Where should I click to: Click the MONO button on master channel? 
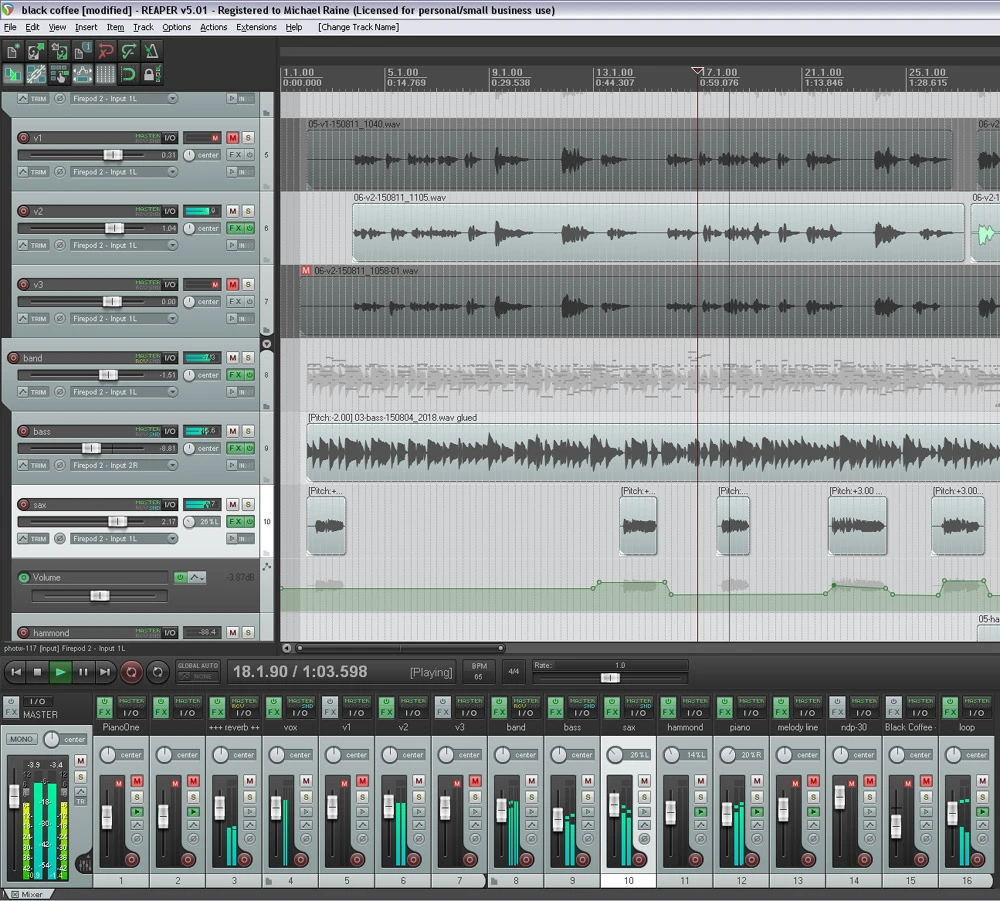coord(20,739)
